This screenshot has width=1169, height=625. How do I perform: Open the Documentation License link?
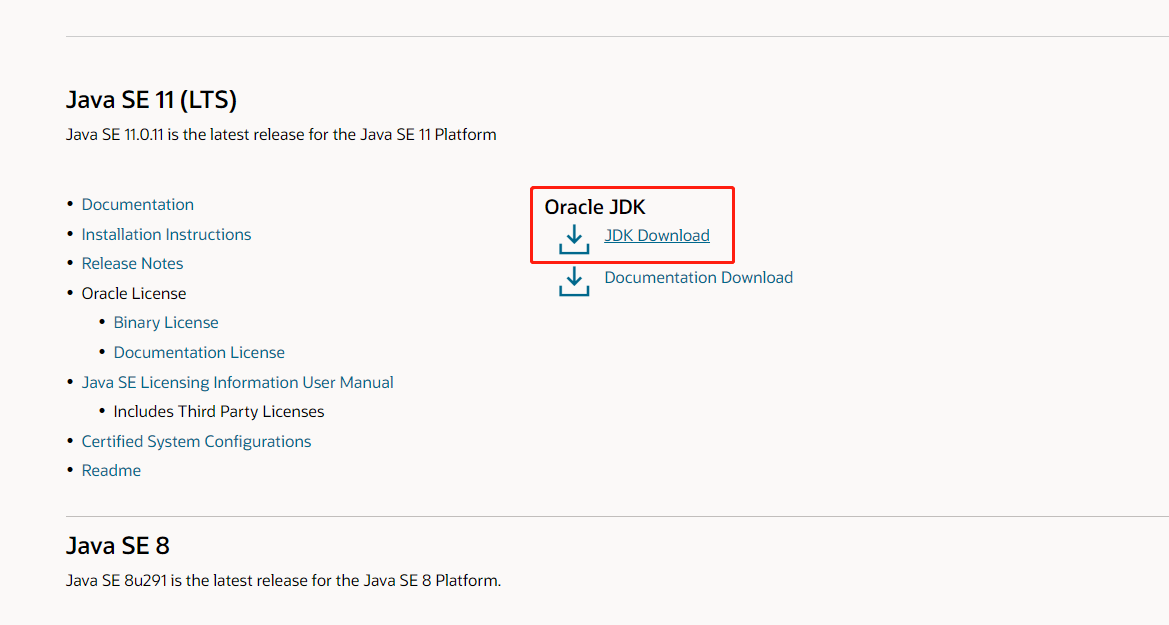point(199,352)
